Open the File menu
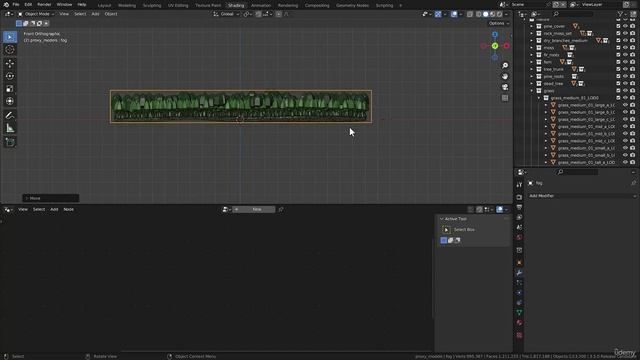Image resolution: width=640 pixels, height=360 pixels. [x=16, y=5]
